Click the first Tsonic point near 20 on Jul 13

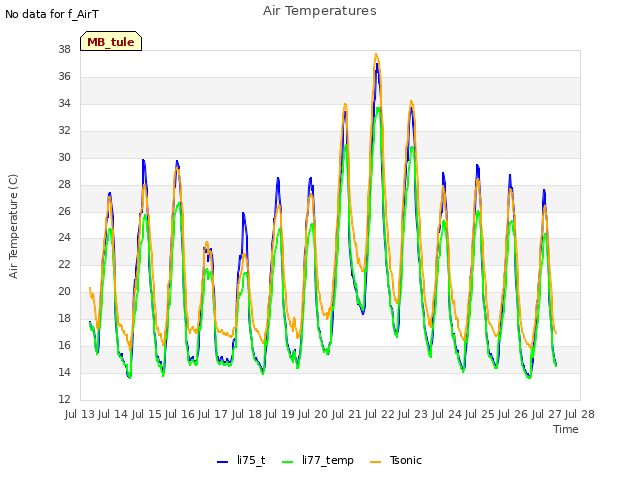coord(90,288)
